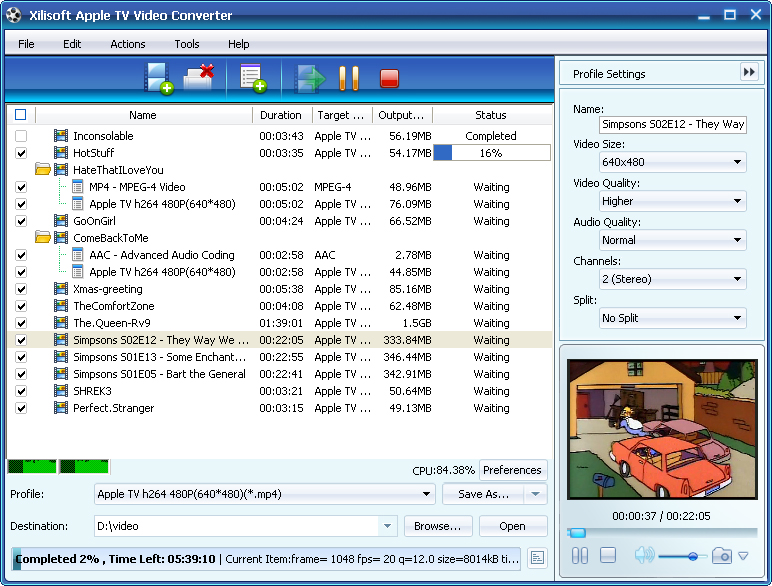Viewport: 772px width, 586px height.
Task: Open the Channels dropdown
Action: click(x=673, y=279)
